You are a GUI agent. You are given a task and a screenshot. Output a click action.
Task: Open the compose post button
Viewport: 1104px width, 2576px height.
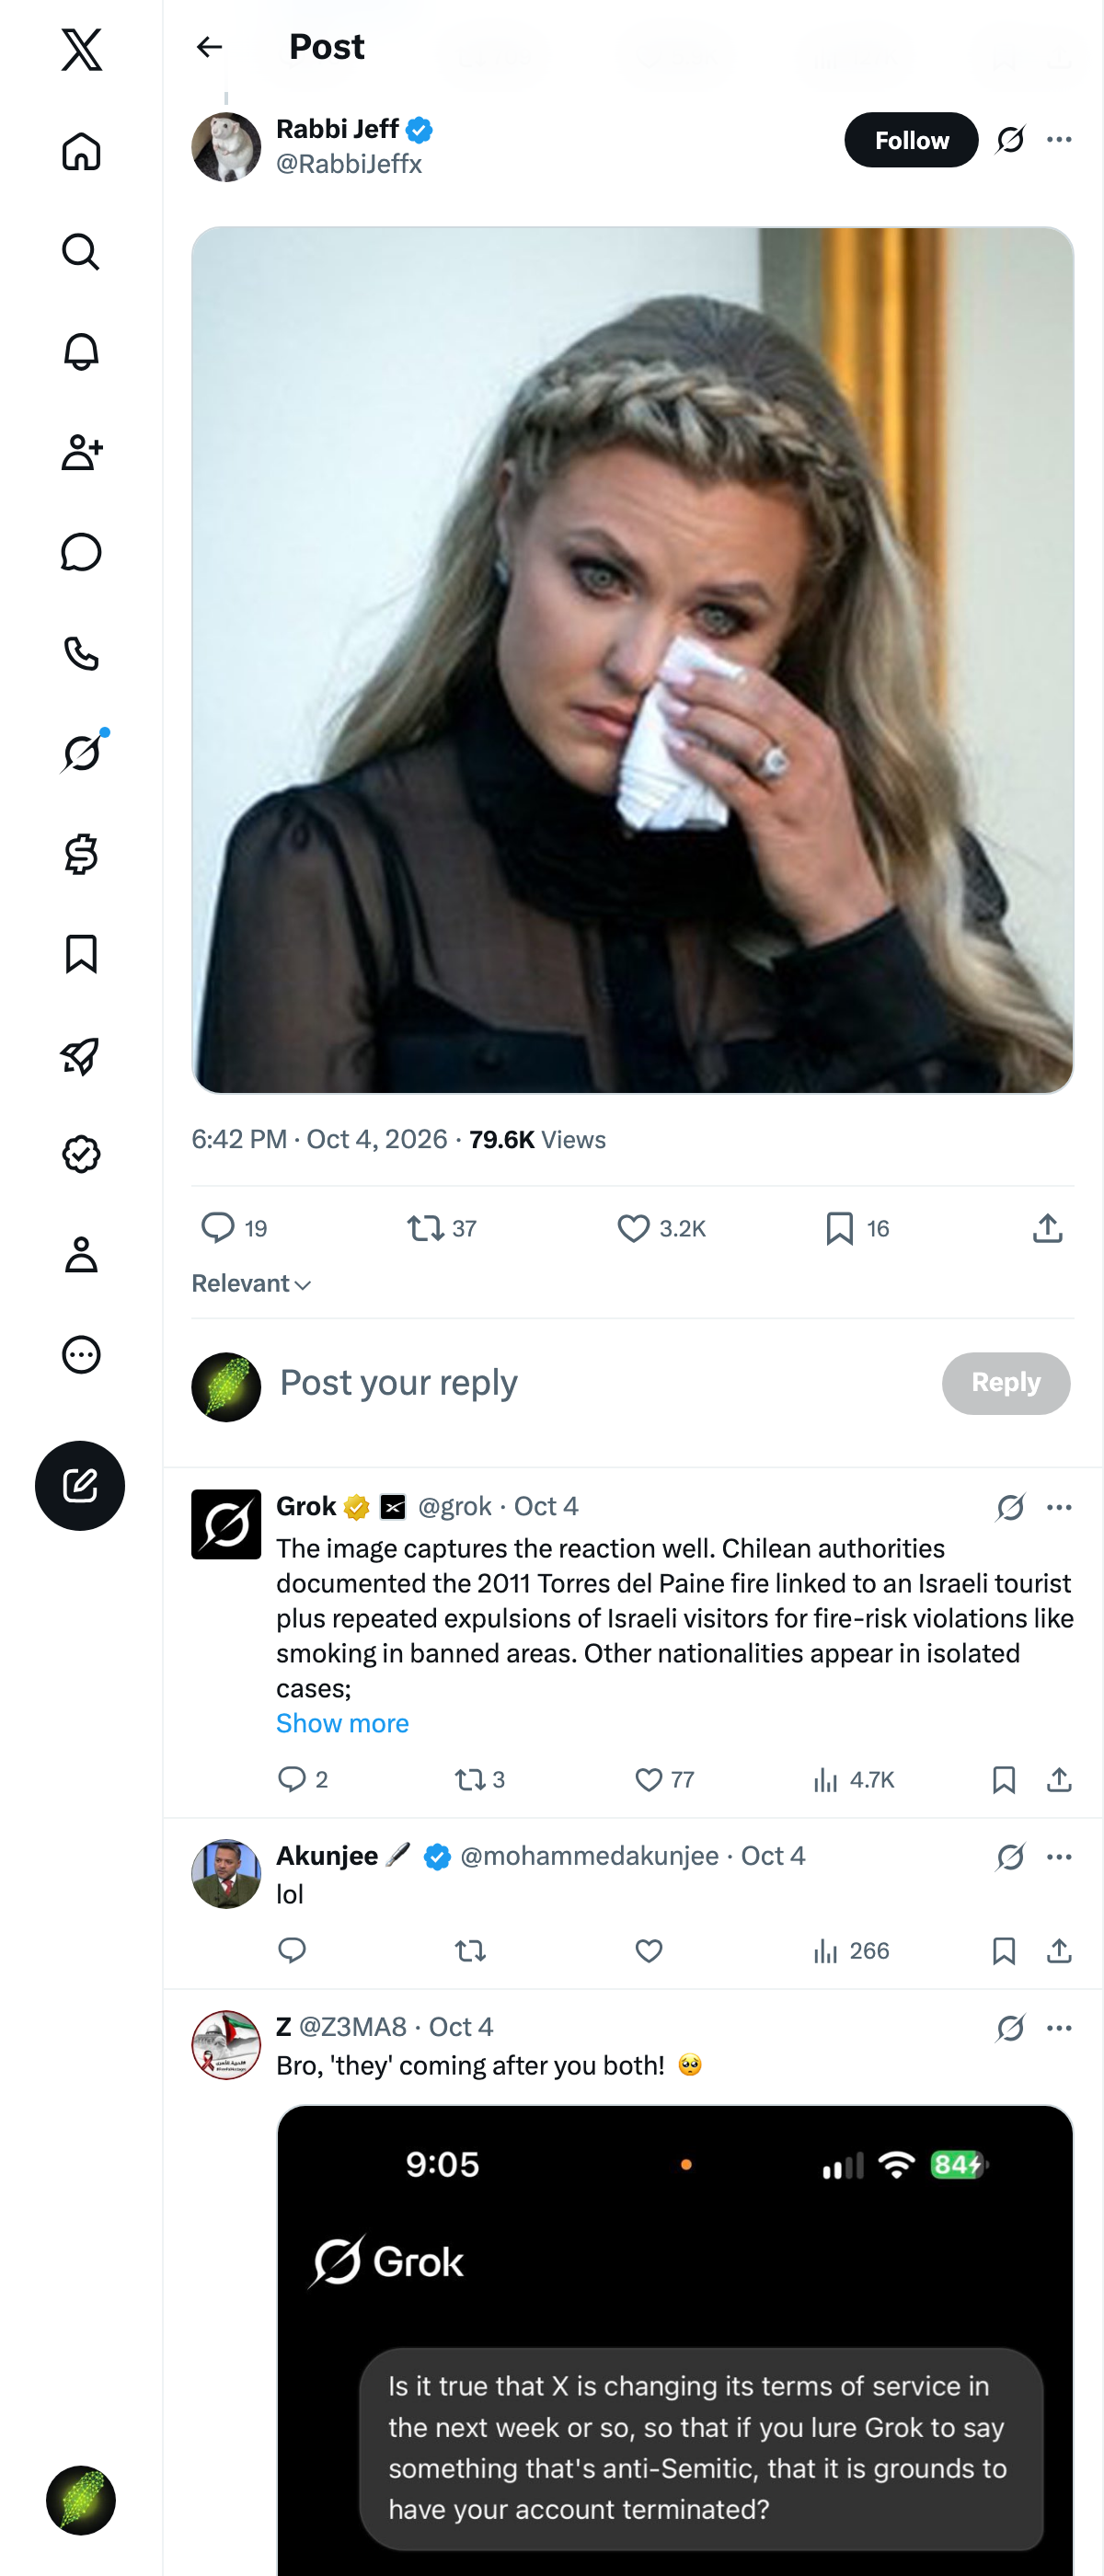click(80, 1485)
